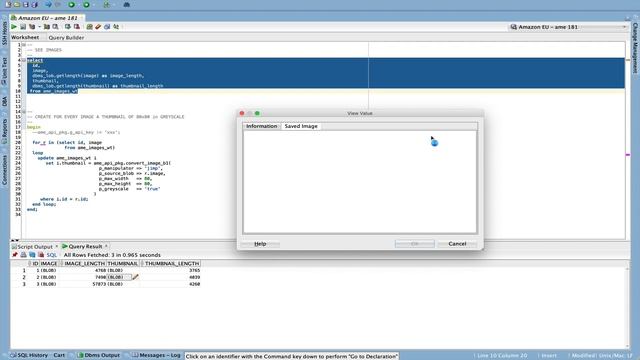Click the THUMBNAIL column header
This screenshot has height=360, width=640.
click(x=122, y=264)
